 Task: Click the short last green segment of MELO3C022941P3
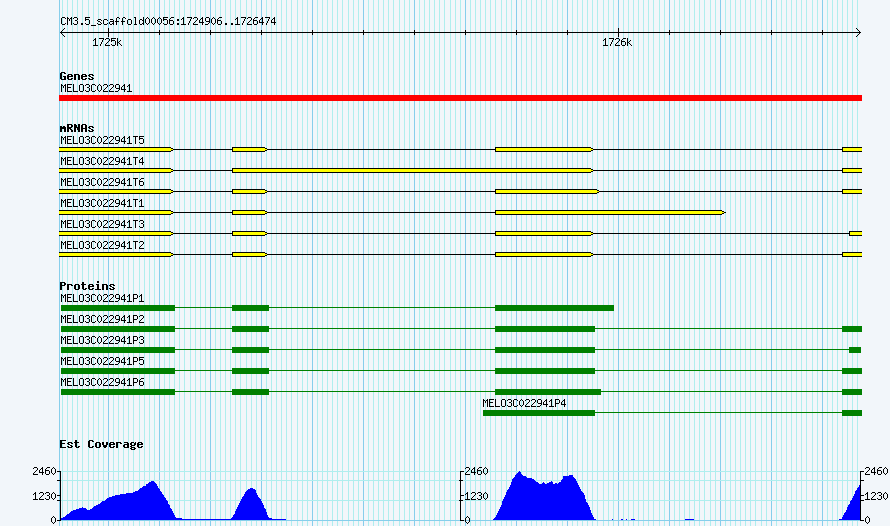(x=855, y=350)
